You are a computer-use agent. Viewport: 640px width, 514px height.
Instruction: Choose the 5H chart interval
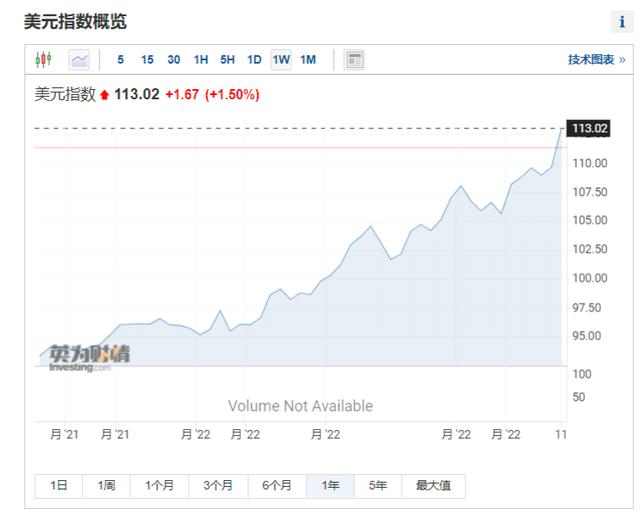tap(228, 60)
